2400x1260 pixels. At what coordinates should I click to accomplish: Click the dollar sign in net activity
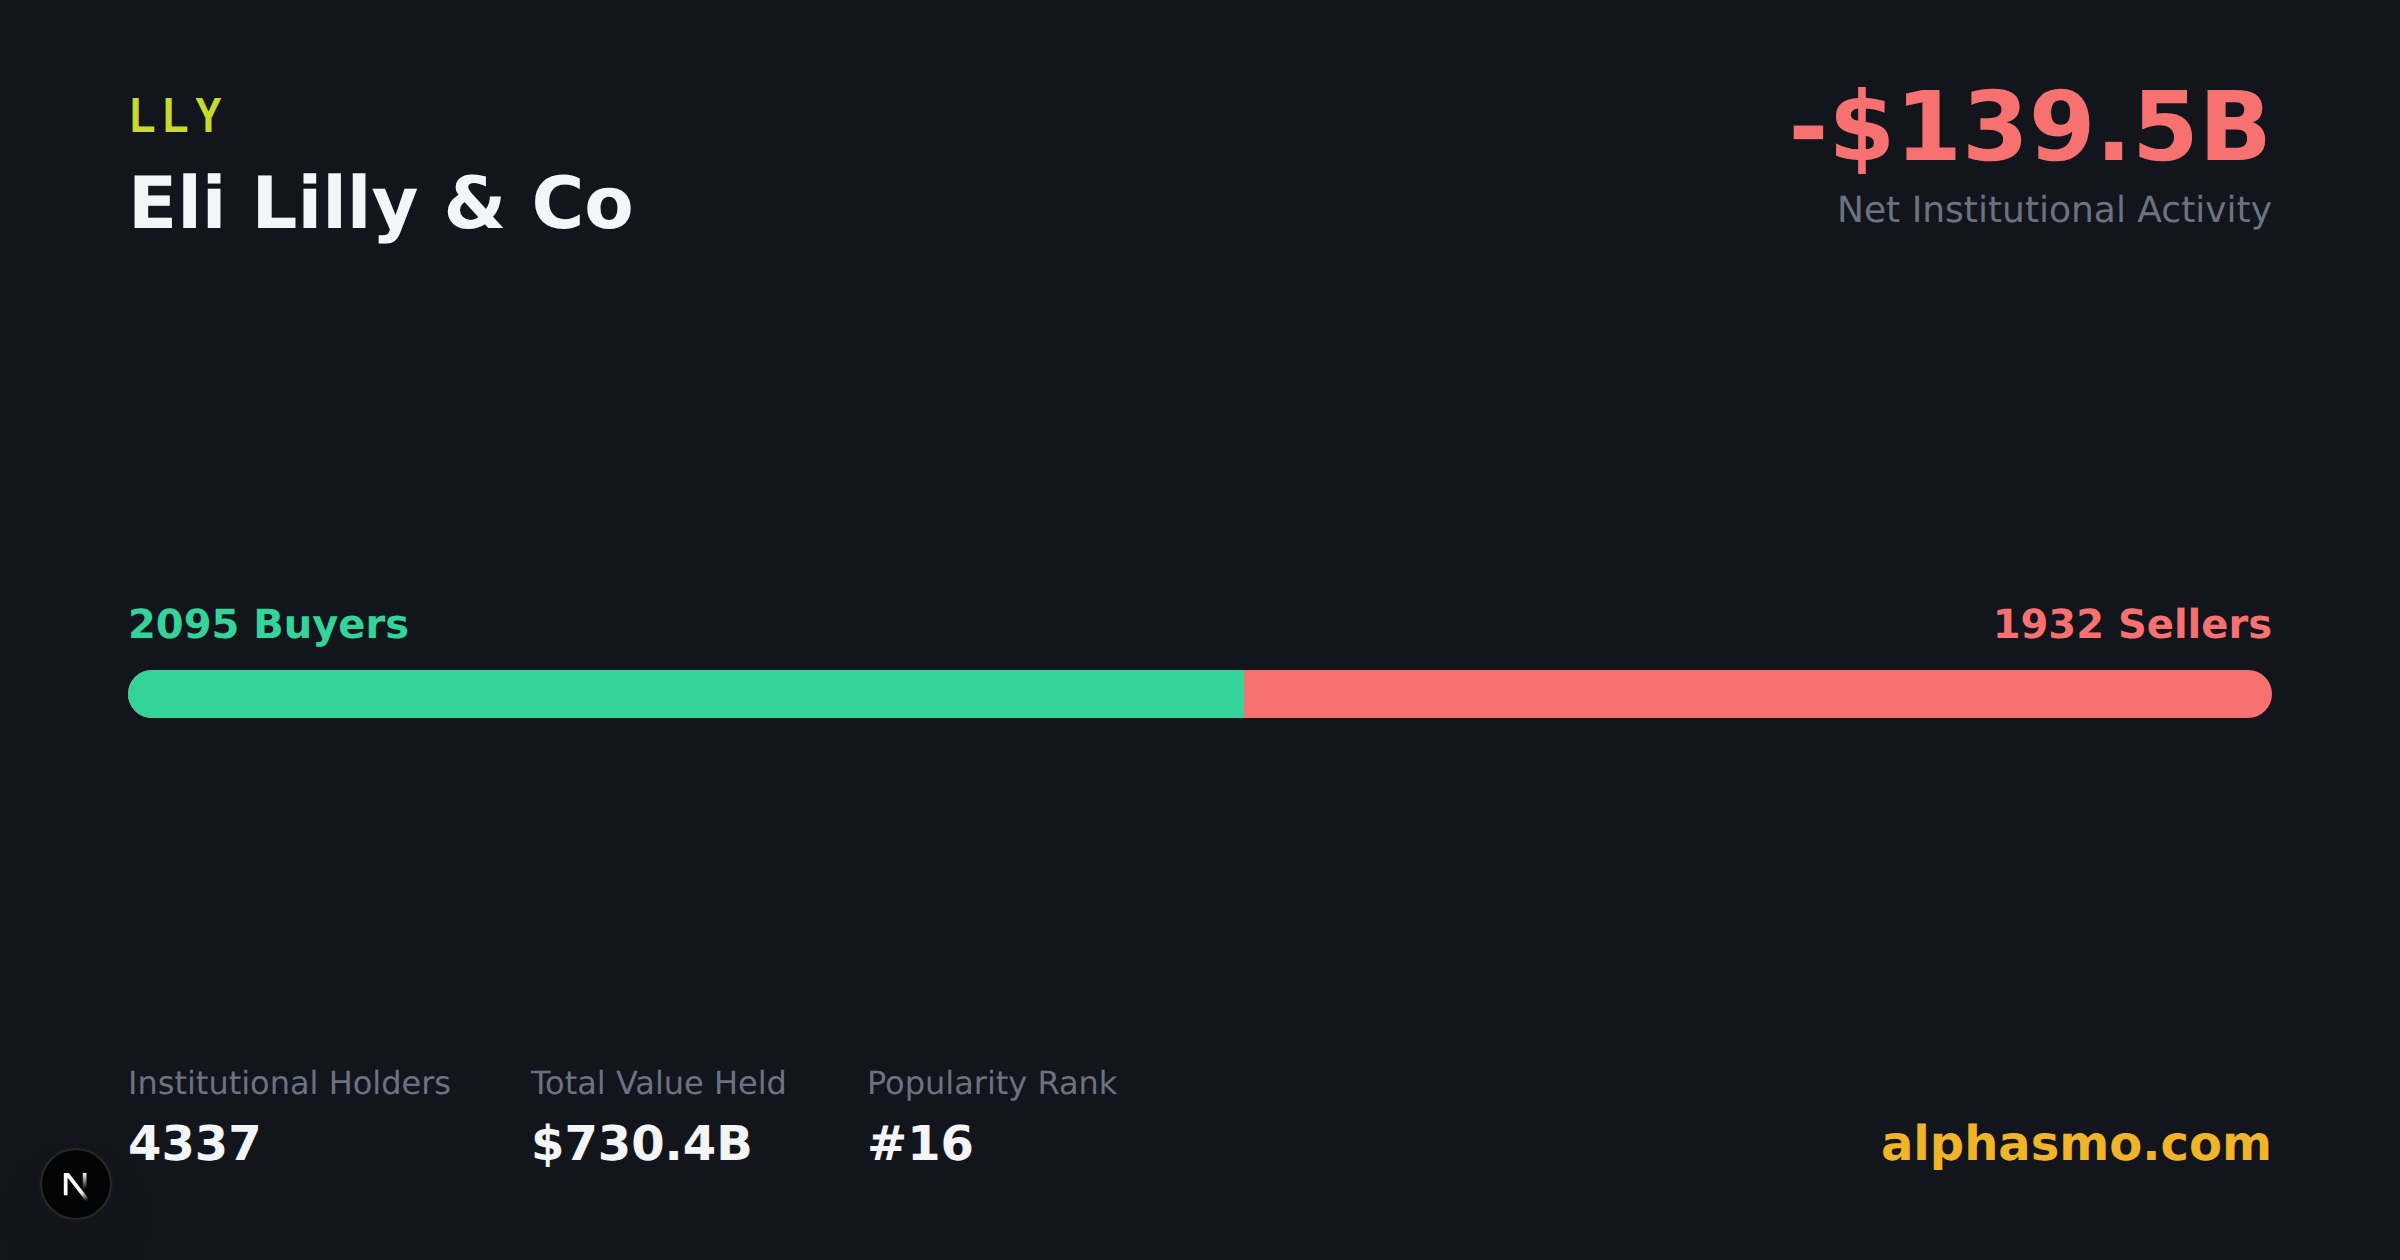tap(1861, 129)
